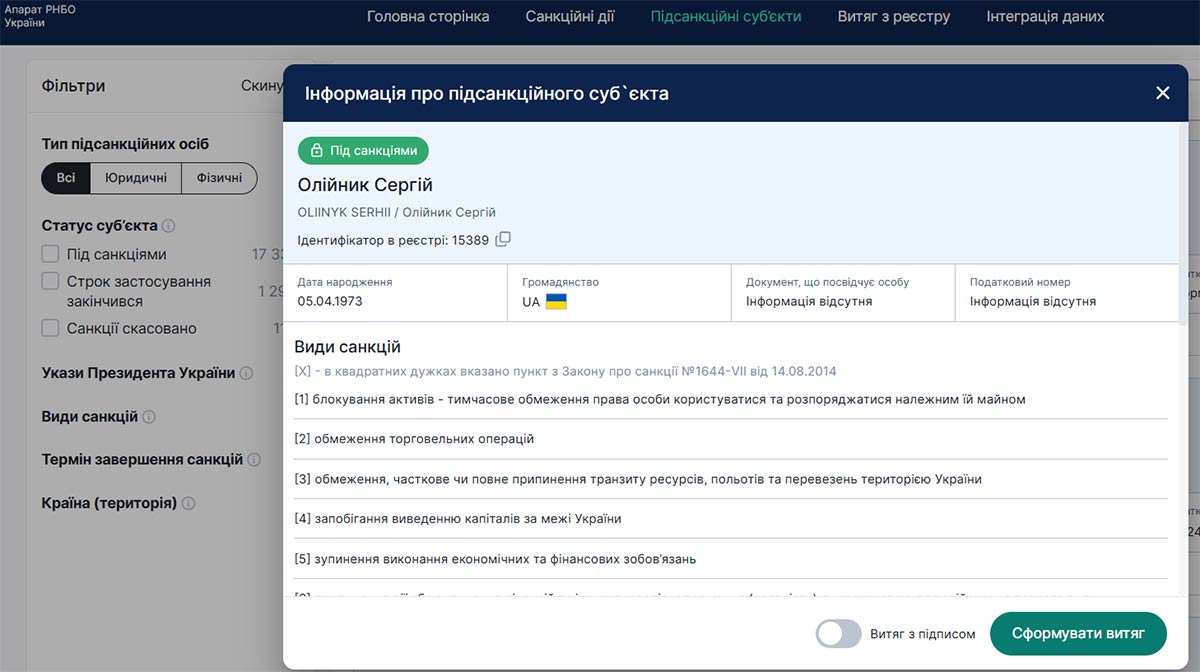Click the Під санкціями green status badge
1200x672 pixels.
(363, 151)
